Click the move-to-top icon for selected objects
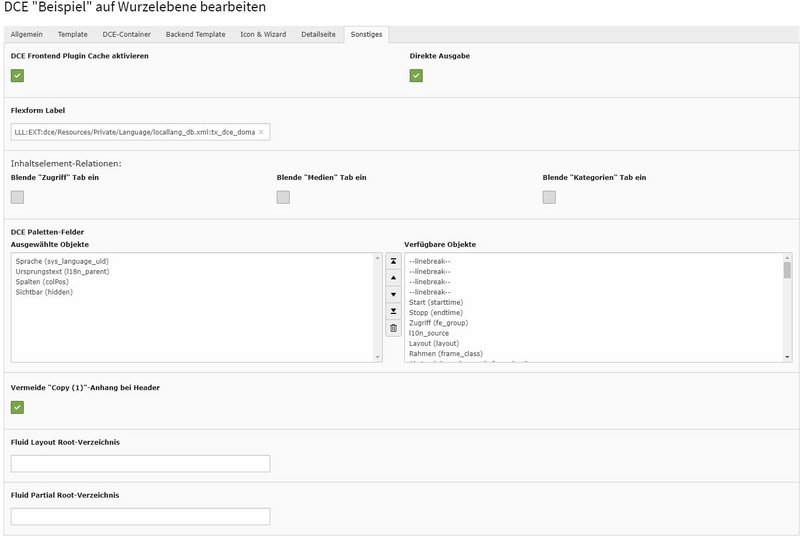Image resolution: width=800 pixels, height=536 pixels. (393, 260)
